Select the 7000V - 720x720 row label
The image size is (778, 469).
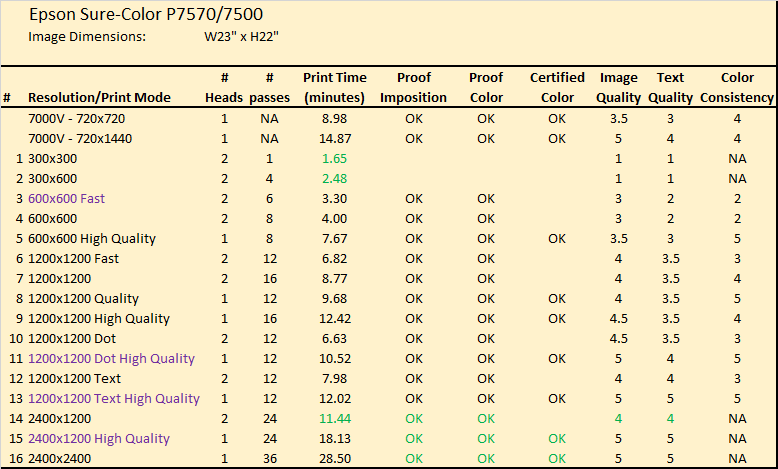point(76,119)
